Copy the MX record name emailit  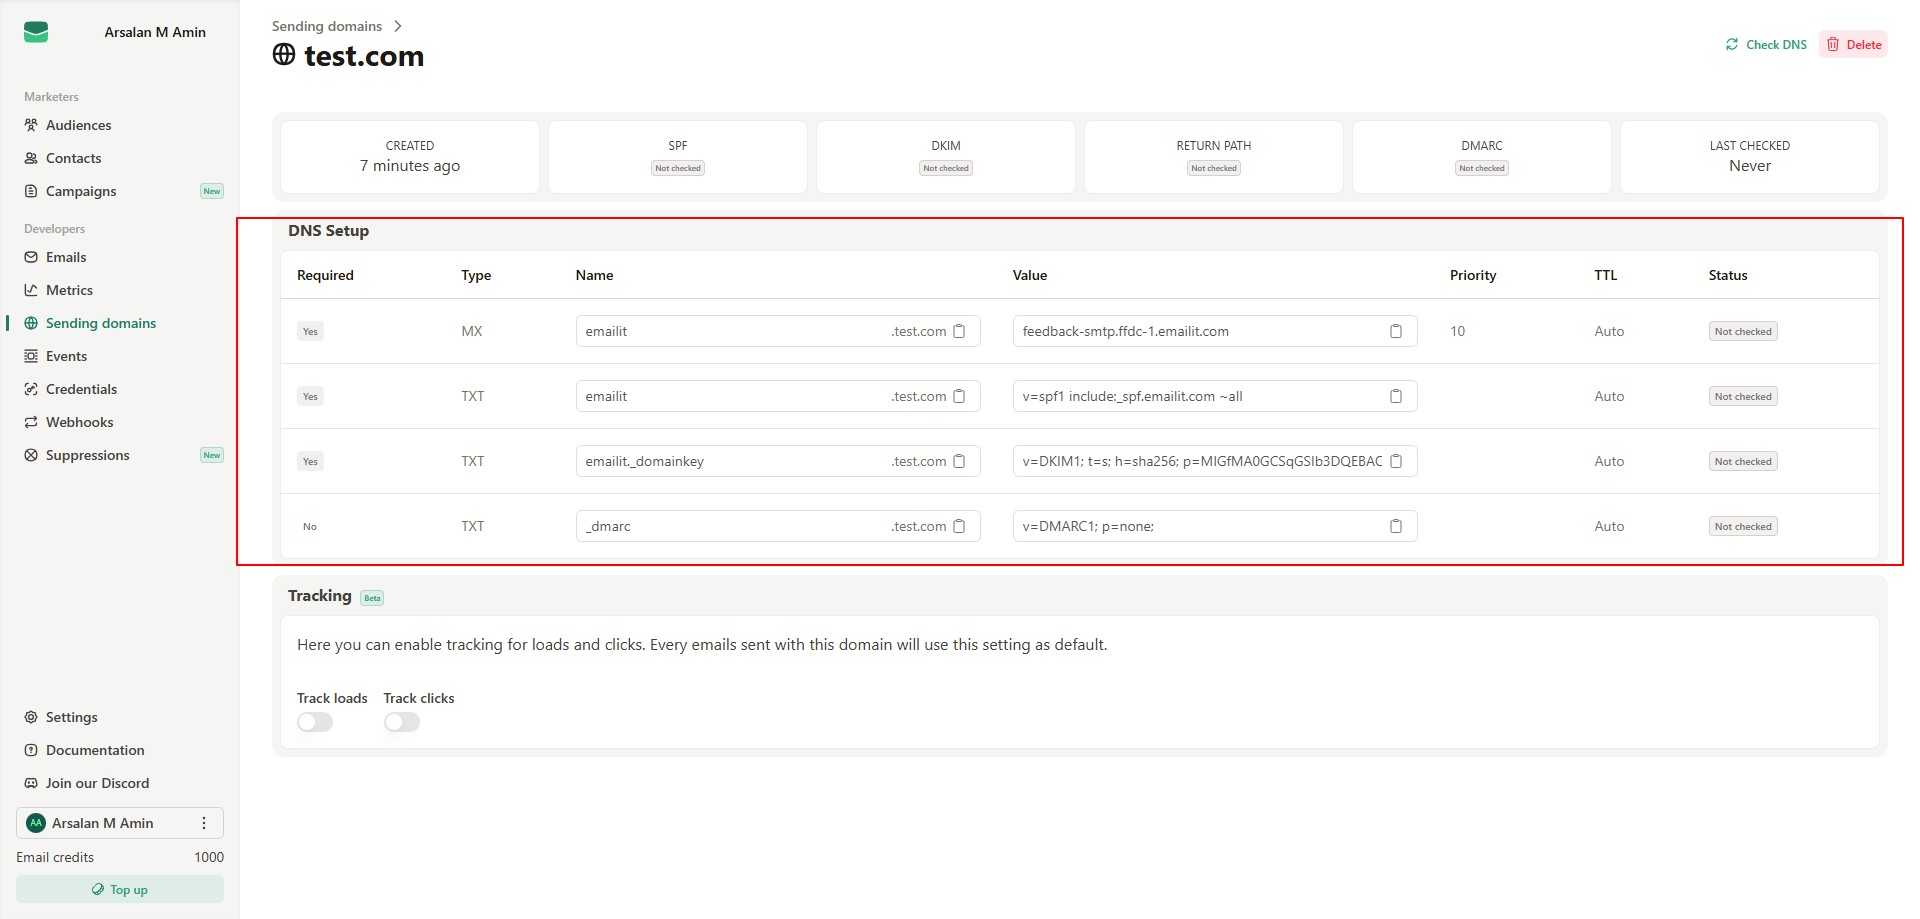coord(959,331)
